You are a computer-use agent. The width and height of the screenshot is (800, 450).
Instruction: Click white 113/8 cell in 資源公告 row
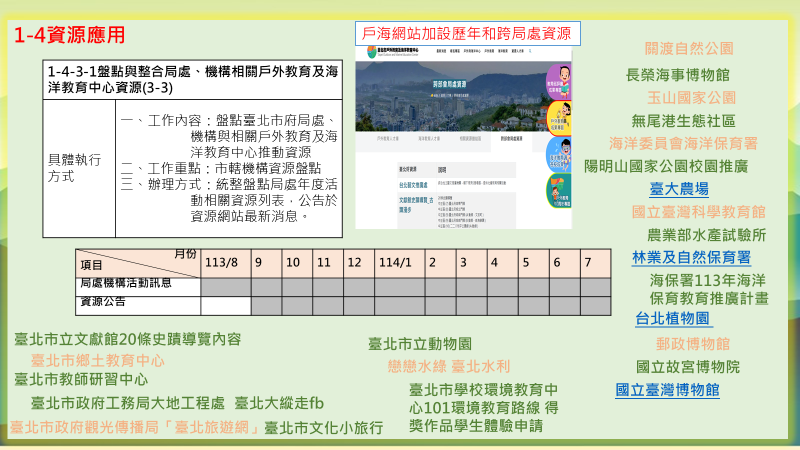click(x=226, y=306)
